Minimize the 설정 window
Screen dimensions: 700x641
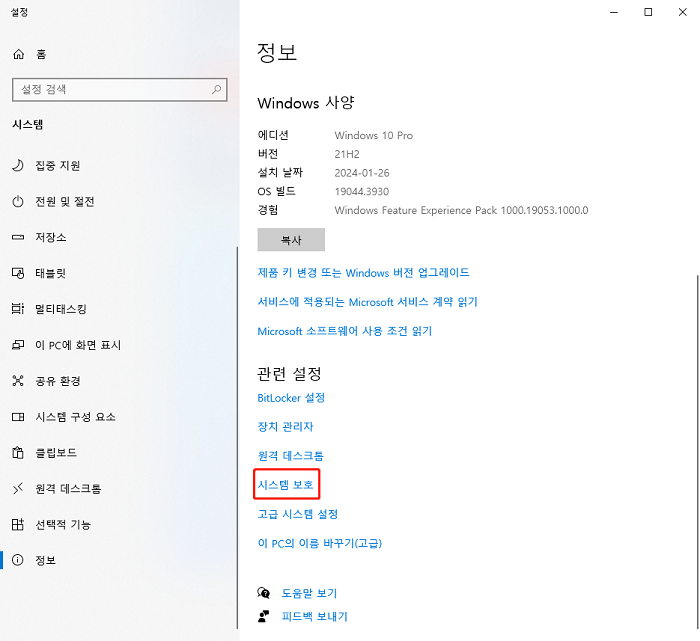[x=614, y=12]
